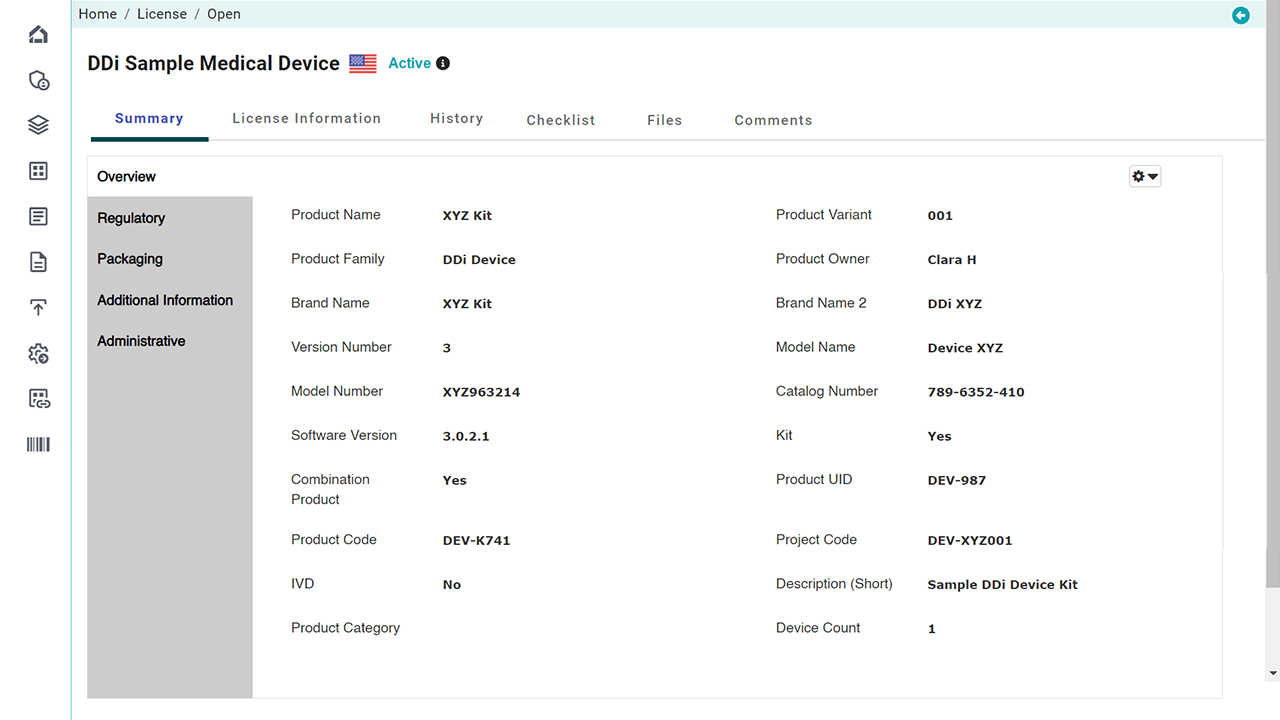Click Home in the breadcrumb
This screenshot has height=720, width=1280.
point(98,14)
